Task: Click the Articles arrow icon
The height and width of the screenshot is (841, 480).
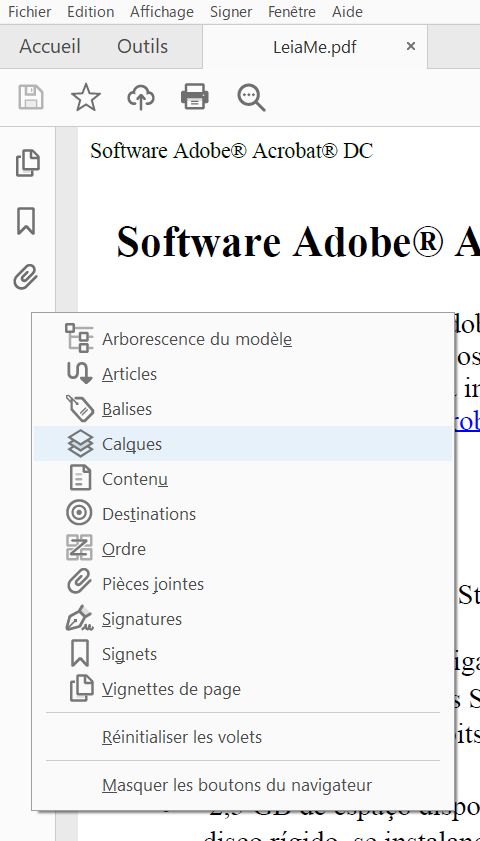Action: click(x=79, y=373)
